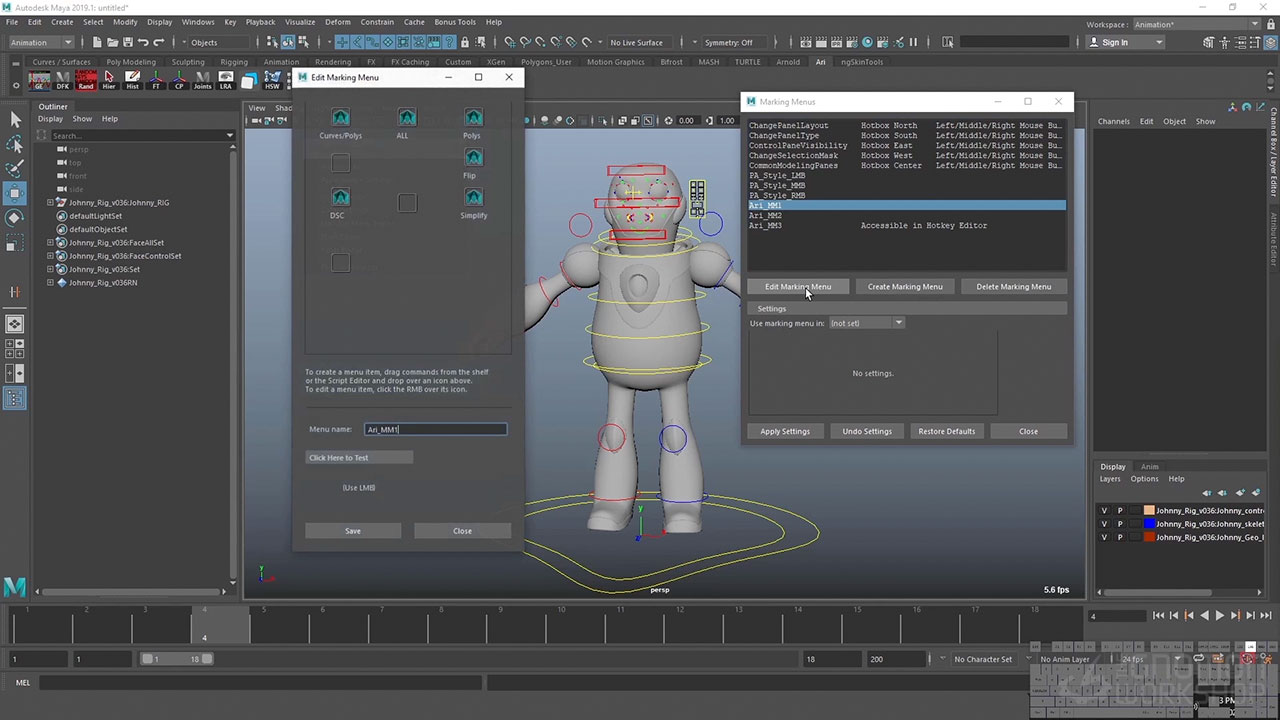Expand Johnny_Rig_v036:Johnny_RIG in Outliner
The image size is (1280, 720).
coord(50,203)
